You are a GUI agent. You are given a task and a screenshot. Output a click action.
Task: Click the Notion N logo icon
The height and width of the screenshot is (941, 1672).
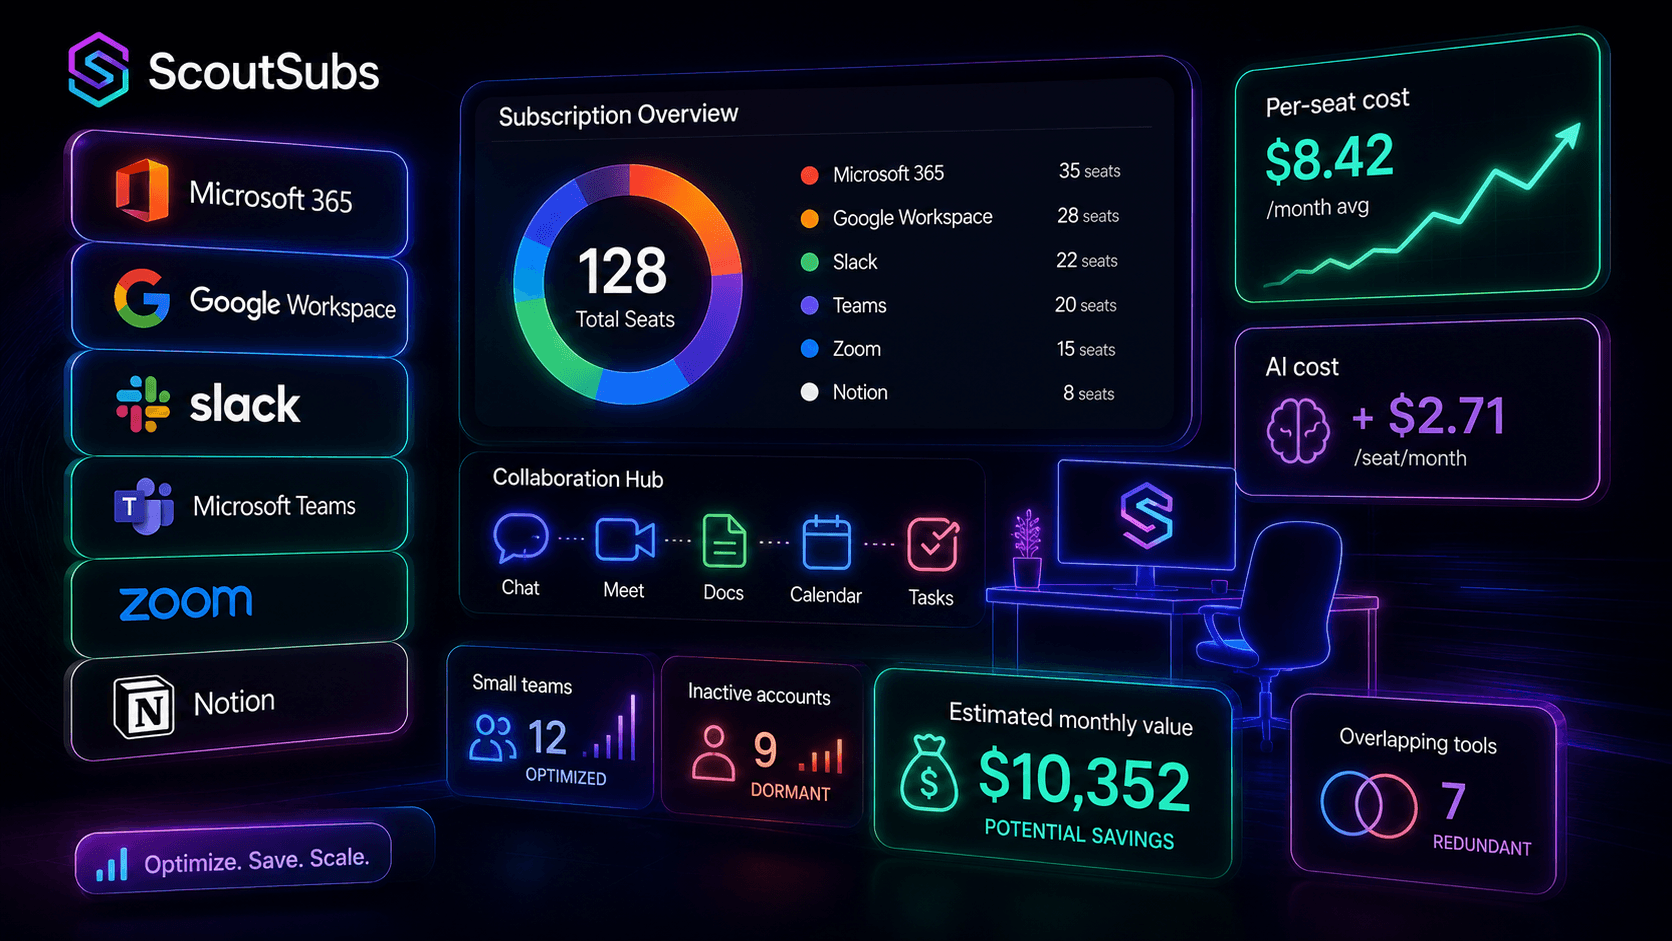click(x=144, y=707)
